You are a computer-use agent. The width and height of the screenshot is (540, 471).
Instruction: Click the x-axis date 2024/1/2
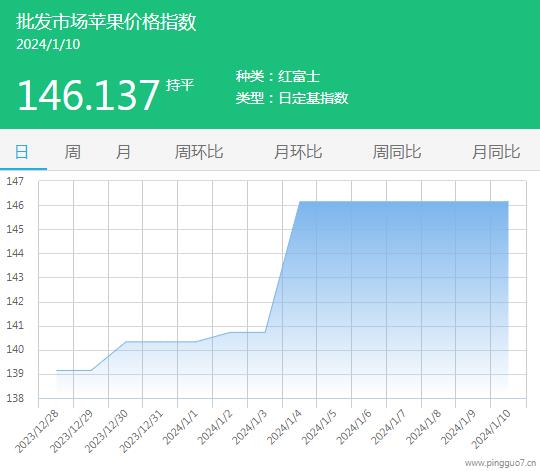point(215,428)
